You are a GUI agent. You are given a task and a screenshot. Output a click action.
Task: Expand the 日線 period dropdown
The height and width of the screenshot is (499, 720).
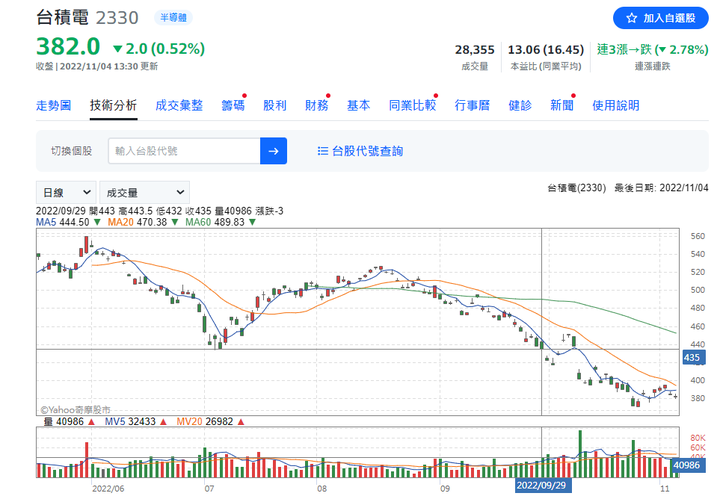click(66, 192)
